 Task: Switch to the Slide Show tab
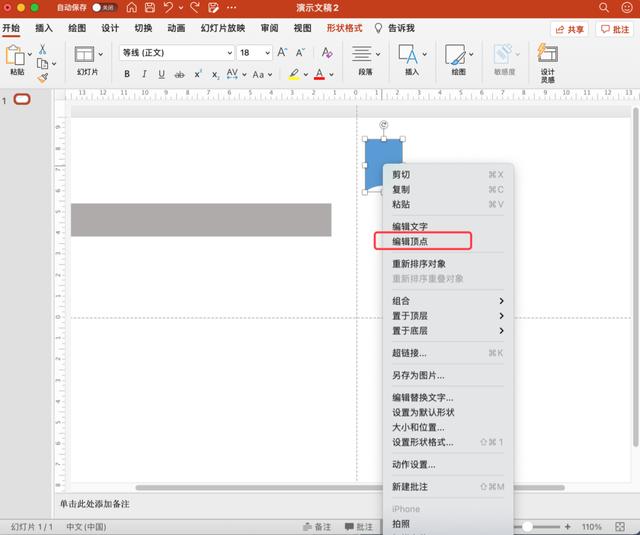click(222, 28)
